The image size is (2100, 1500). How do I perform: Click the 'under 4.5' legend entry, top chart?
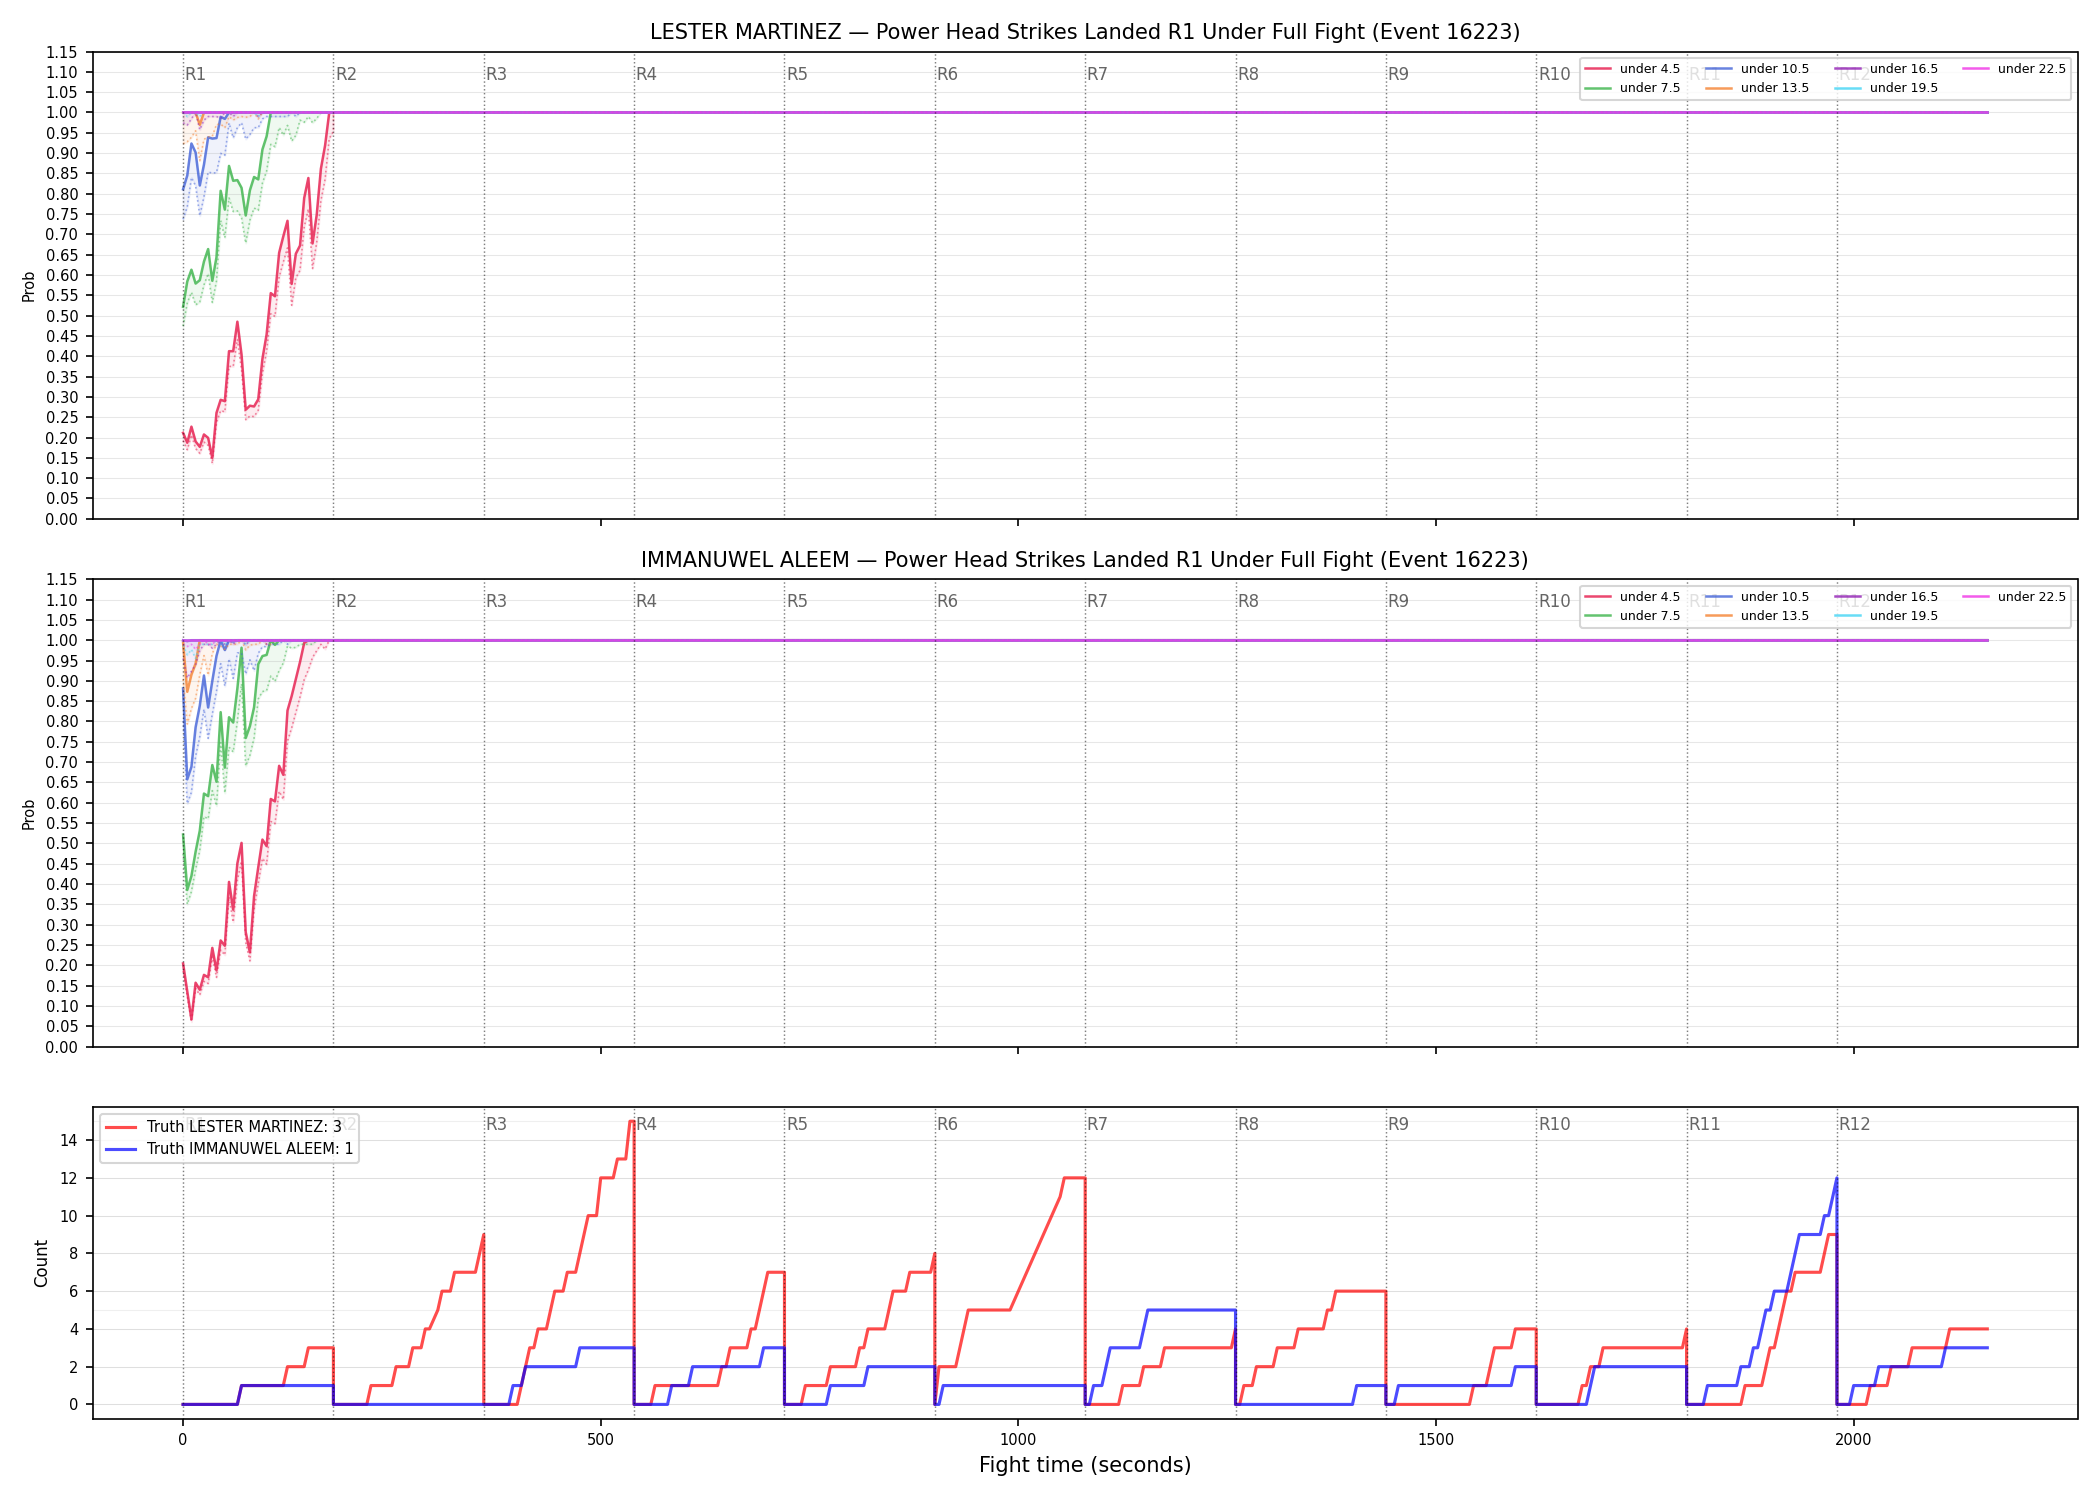point(1632,69)
